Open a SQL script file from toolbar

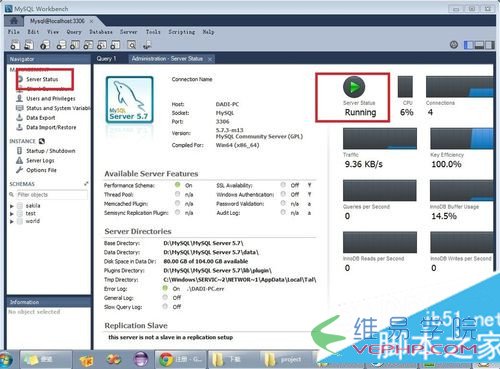(x=29, y=45)
